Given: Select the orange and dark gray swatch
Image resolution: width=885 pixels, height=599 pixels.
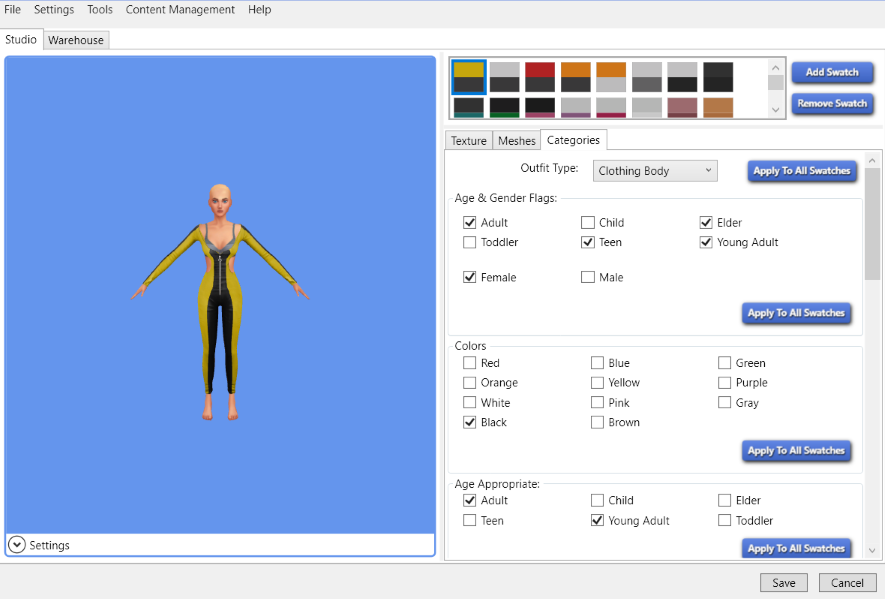Looking at the screenshot, I should 576,77.
